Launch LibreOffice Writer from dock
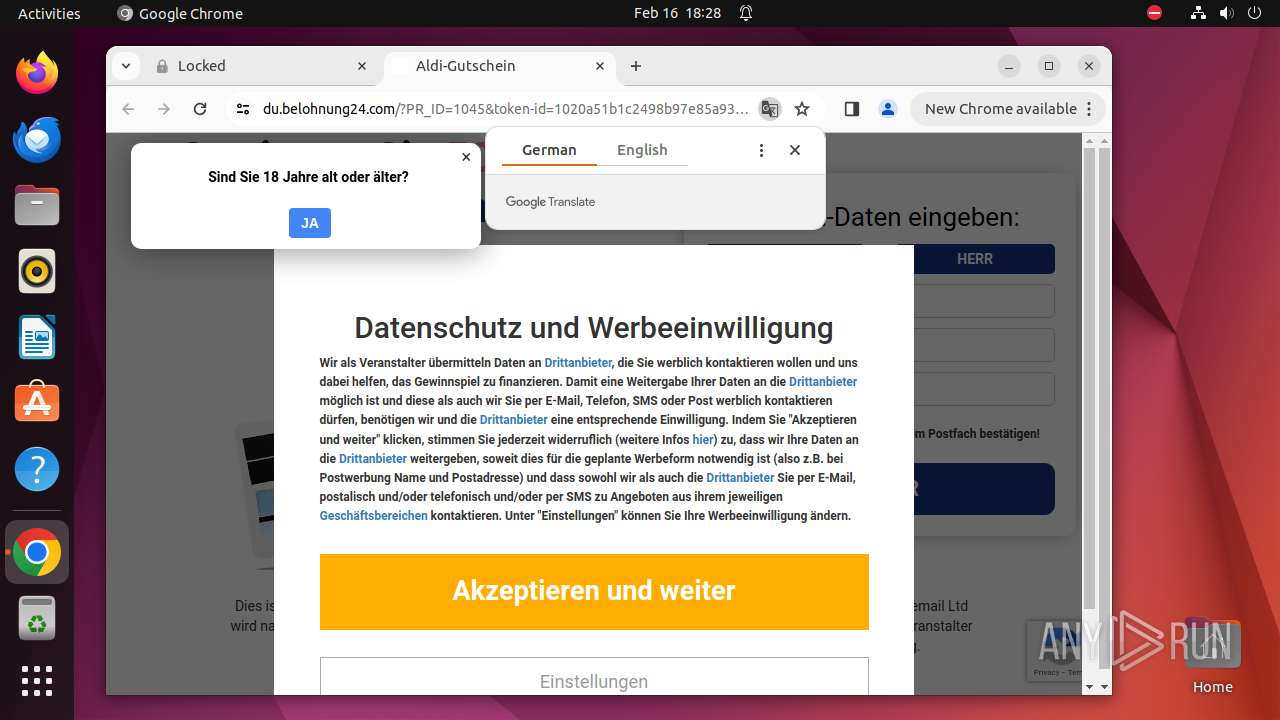The height and width of the screenshot is (720, 1280). (37, 338)
